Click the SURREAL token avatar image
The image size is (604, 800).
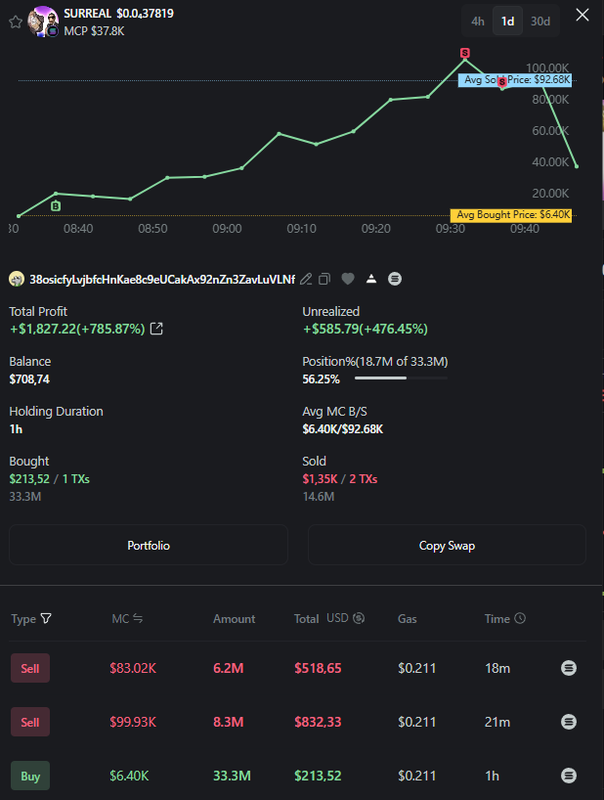(x=45, y=21)
